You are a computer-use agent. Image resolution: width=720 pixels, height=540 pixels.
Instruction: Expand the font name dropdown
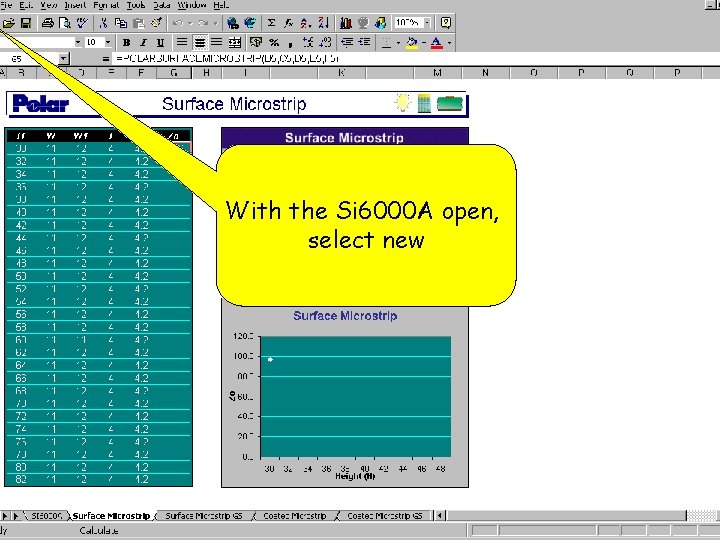78,43
